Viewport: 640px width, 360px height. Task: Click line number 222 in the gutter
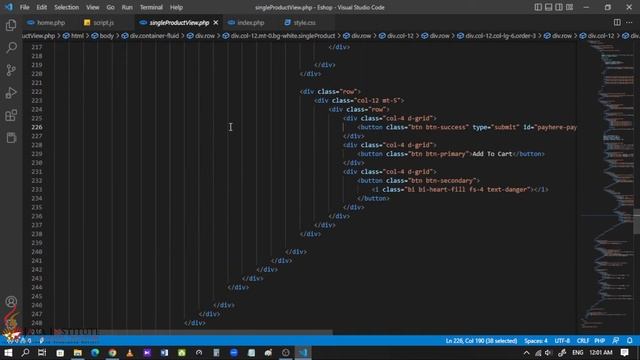(37, 91)
